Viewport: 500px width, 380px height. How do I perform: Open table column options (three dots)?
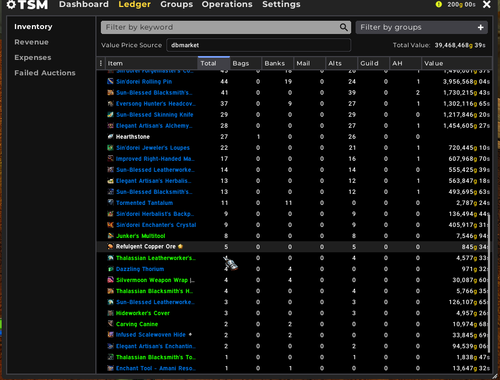pyautogui.click(x=101, y=63)
